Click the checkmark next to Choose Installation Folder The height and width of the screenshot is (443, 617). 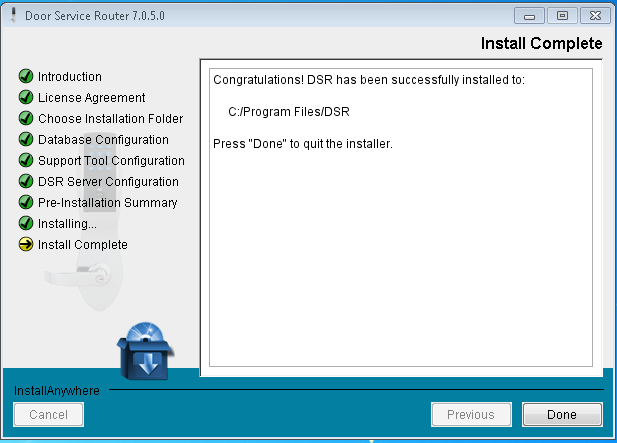[26, 118]
